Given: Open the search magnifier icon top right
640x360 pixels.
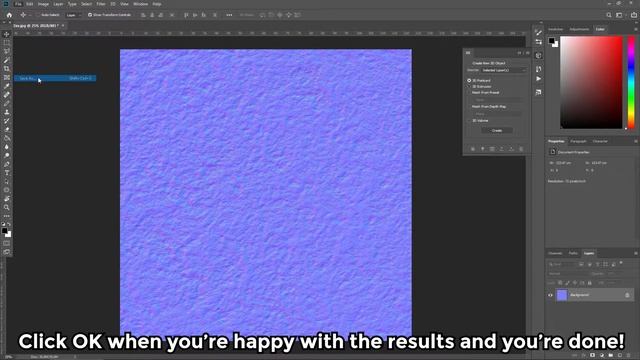Looking at the screenshot, I should [x=609, y=15].
